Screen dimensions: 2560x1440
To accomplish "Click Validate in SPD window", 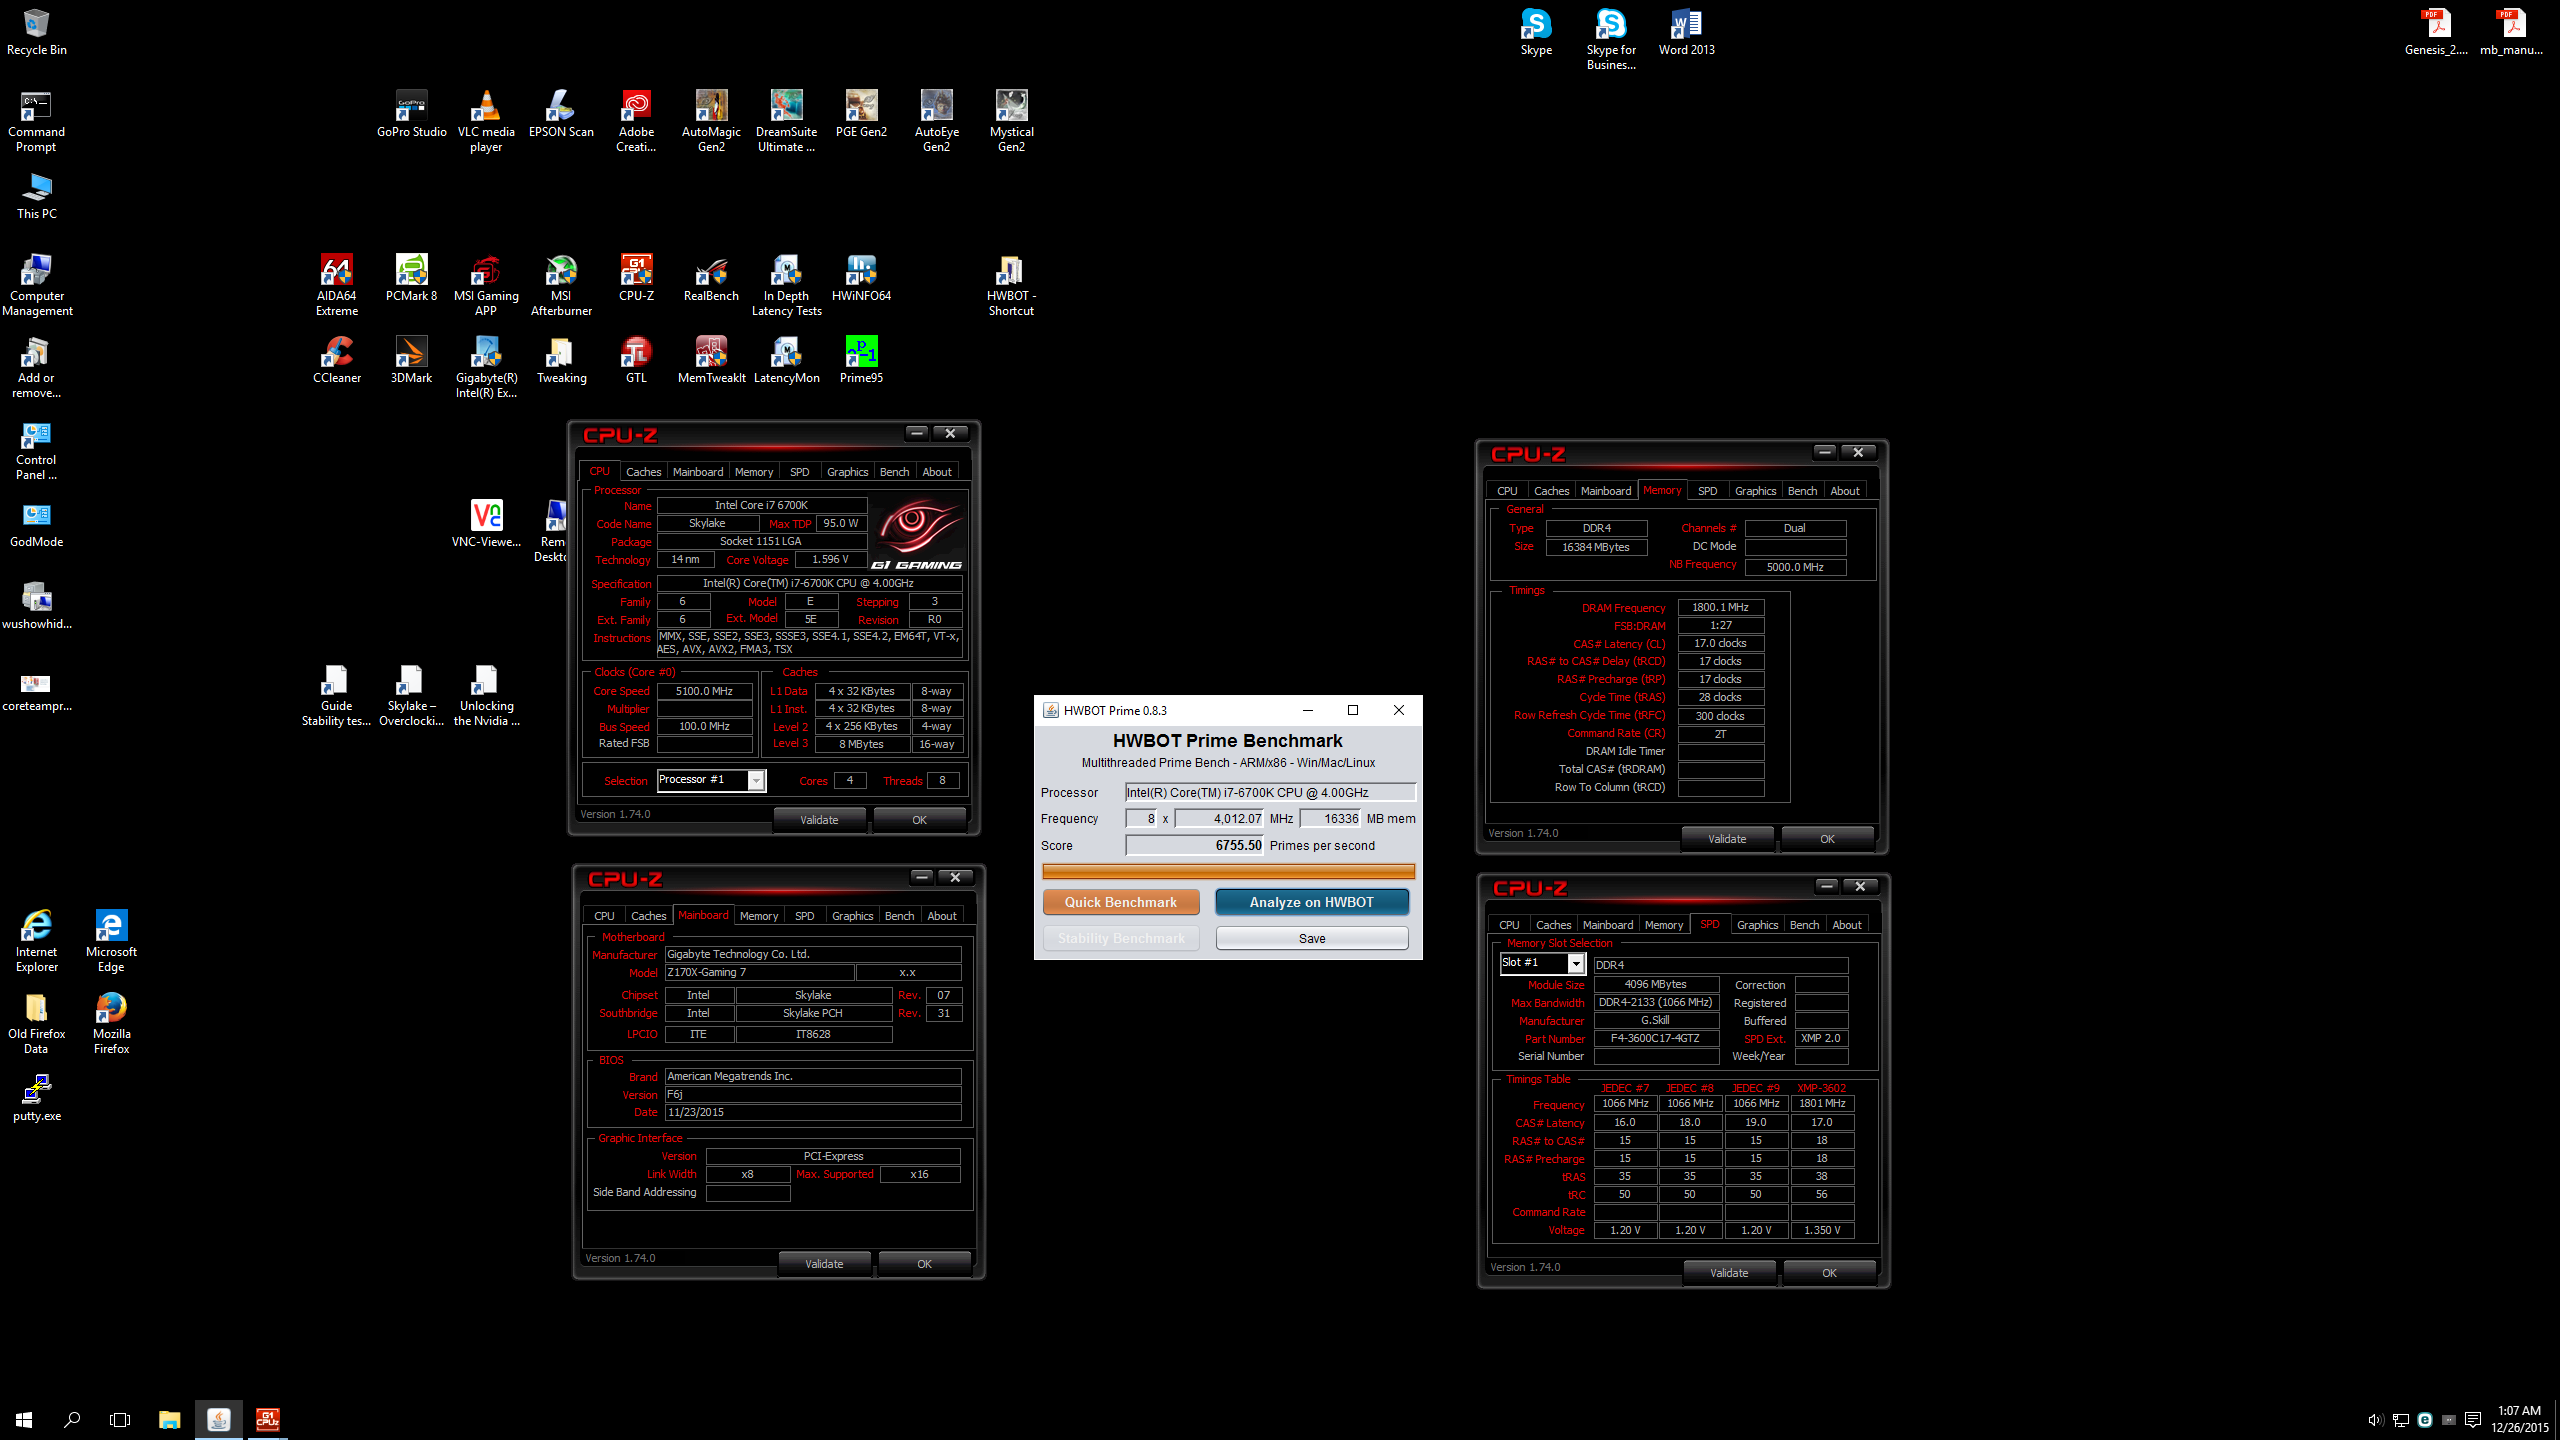I will pyautogui.click(x=1729, y=1273).
